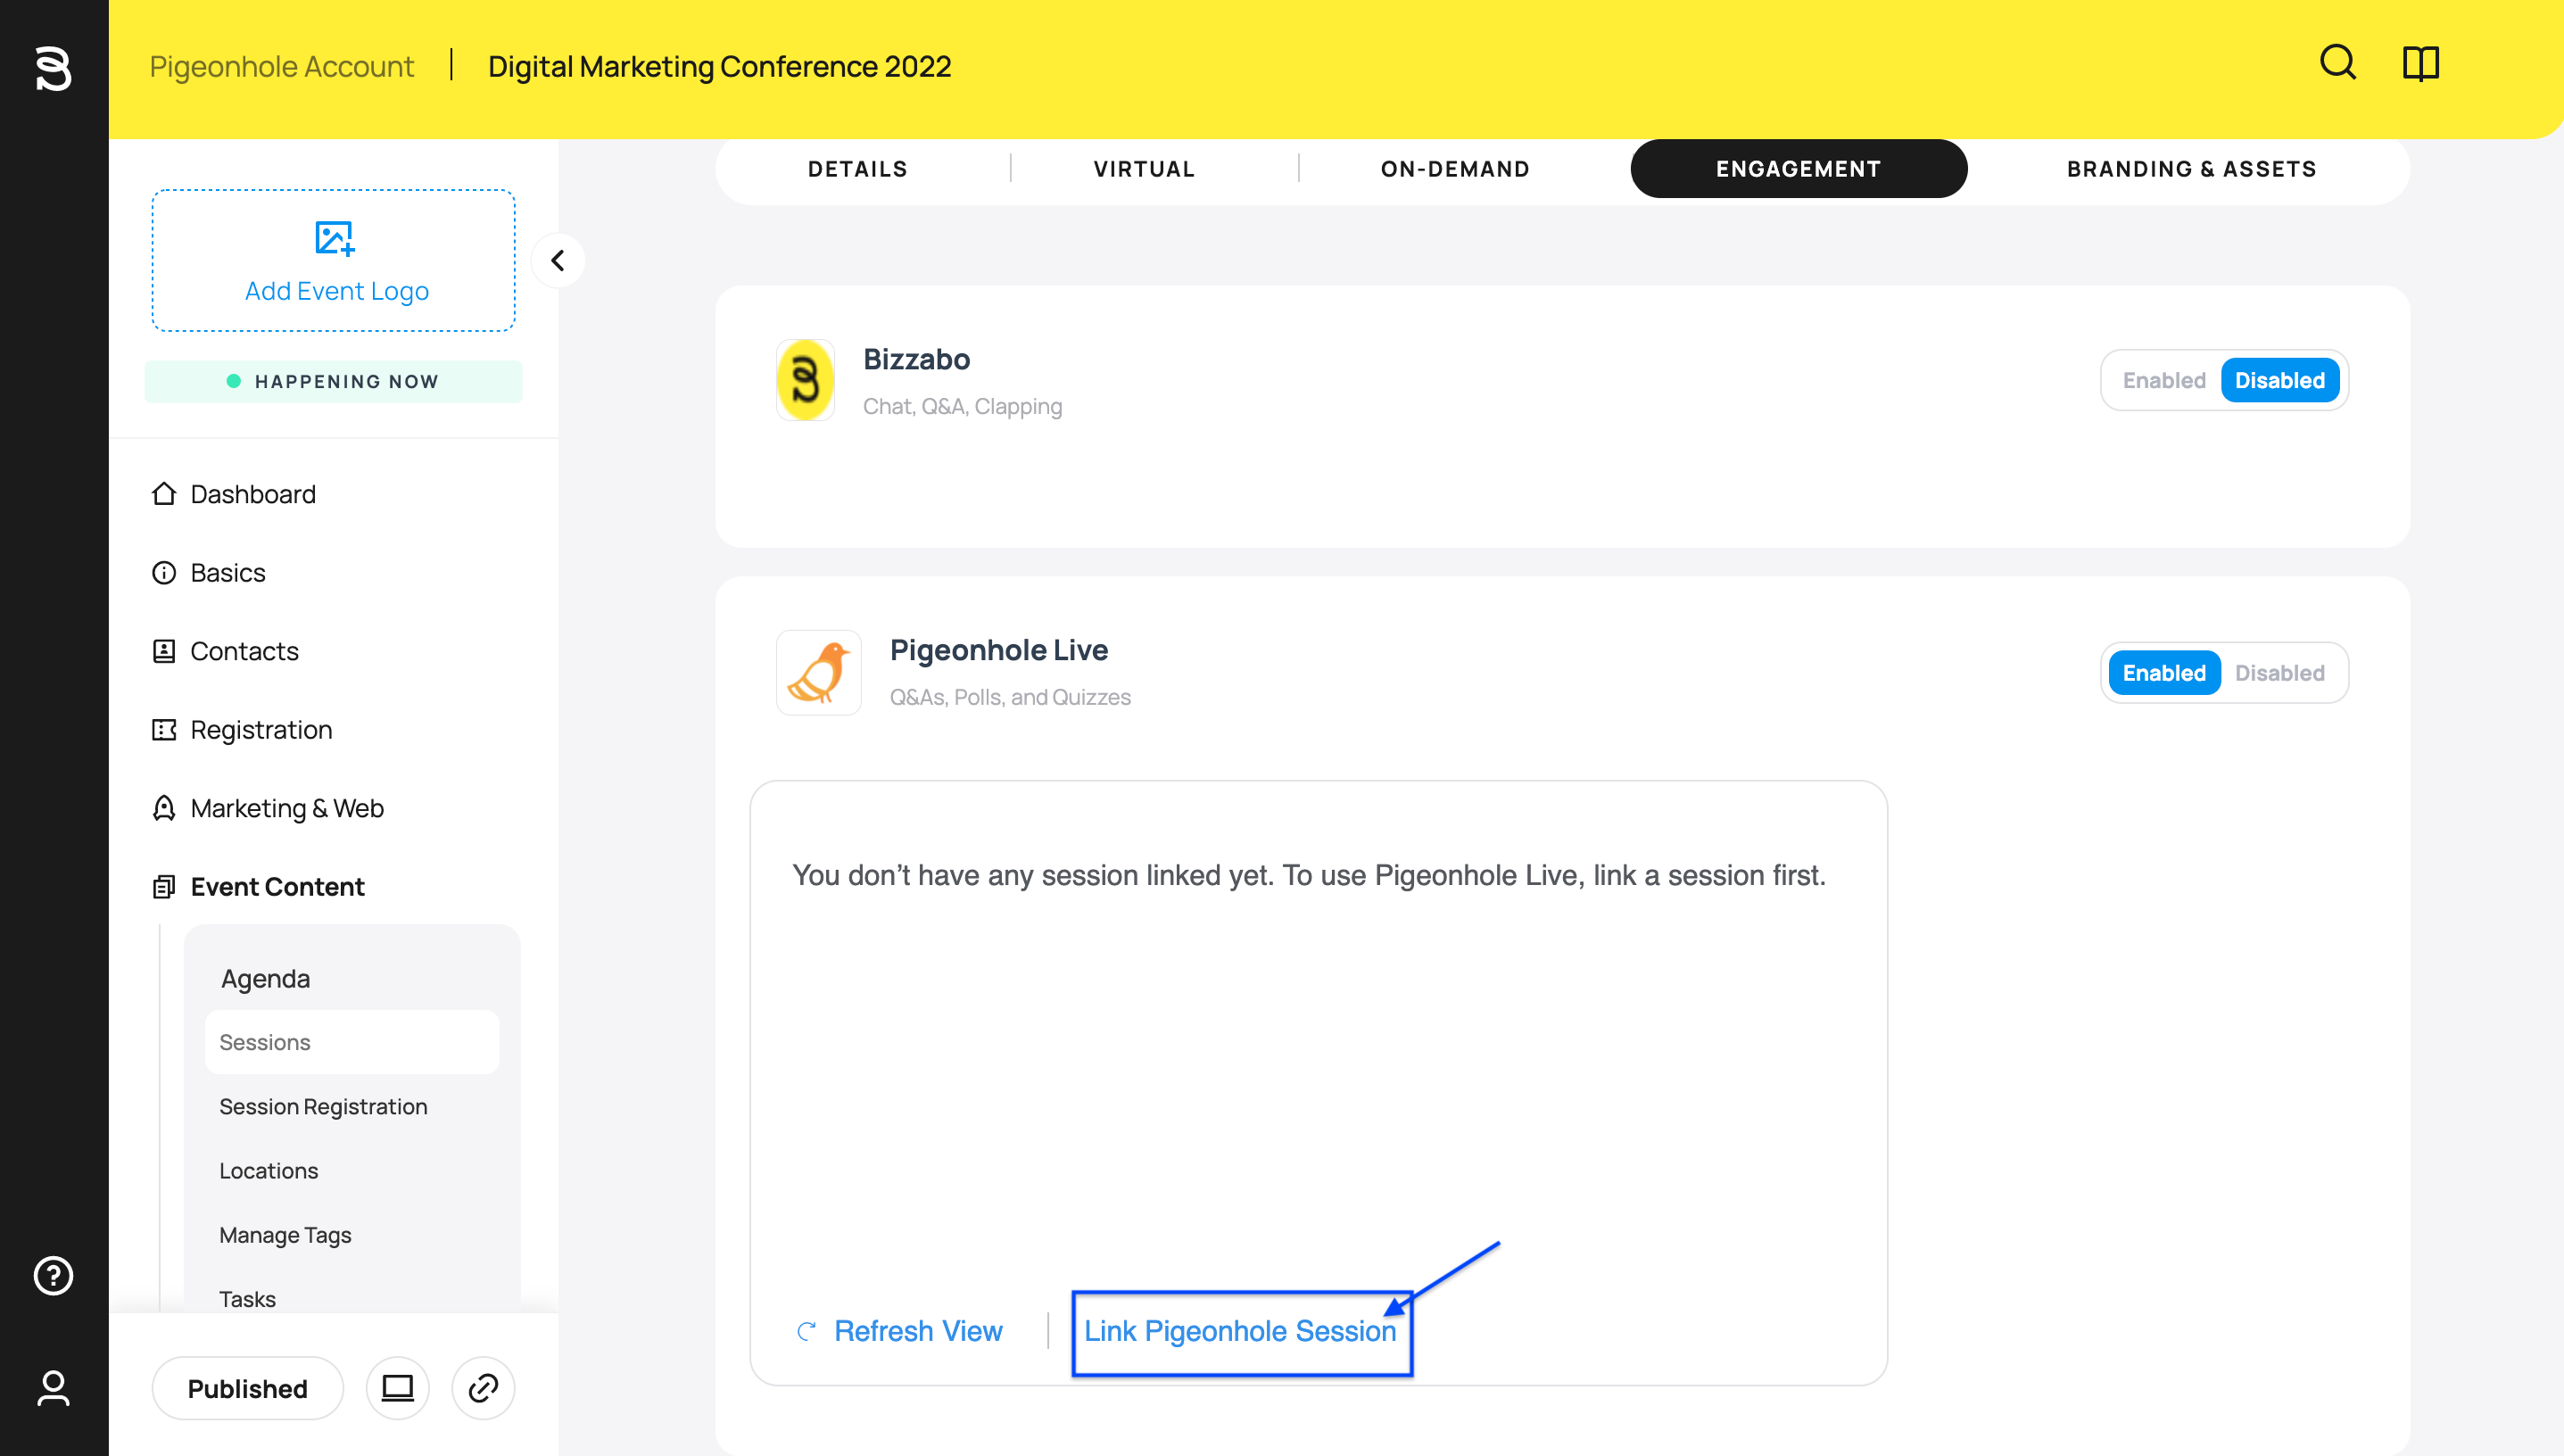Click the copy link icon button
The width and height of the screenshot is (2564, 1456).
pyautogui.click(x=483, y=1388)
